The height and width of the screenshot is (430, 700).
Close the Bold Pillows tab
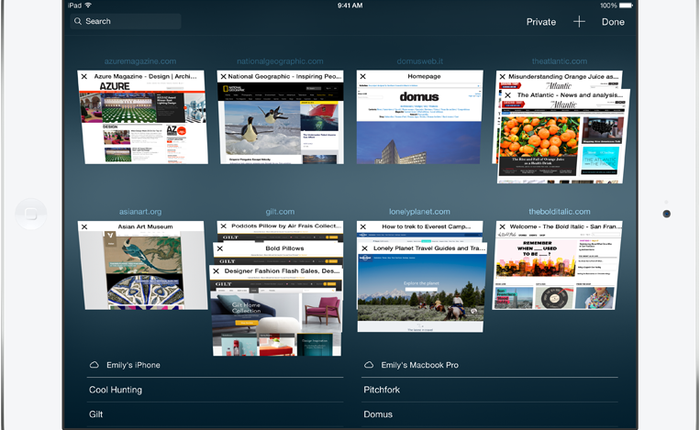pyautogui.click(x=220, y=248)
